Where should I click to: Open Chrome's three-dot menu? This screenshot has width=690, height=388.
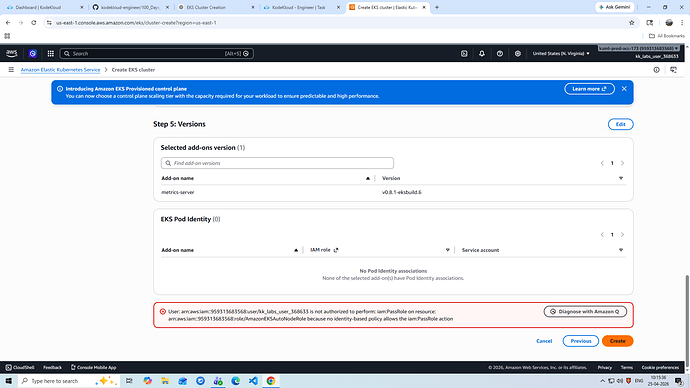tap(682, 22)
